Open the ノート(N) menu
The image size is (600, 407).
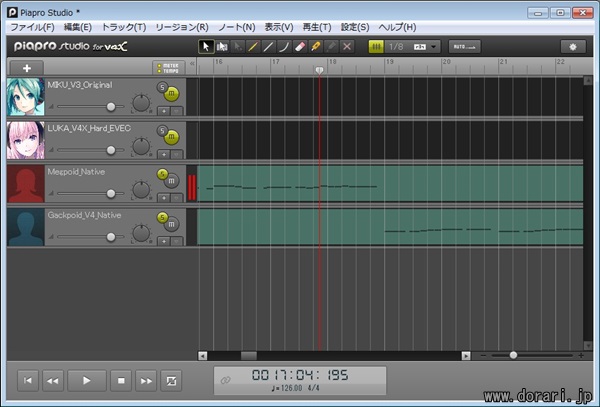pyautogui.click(x=236, y=27)
